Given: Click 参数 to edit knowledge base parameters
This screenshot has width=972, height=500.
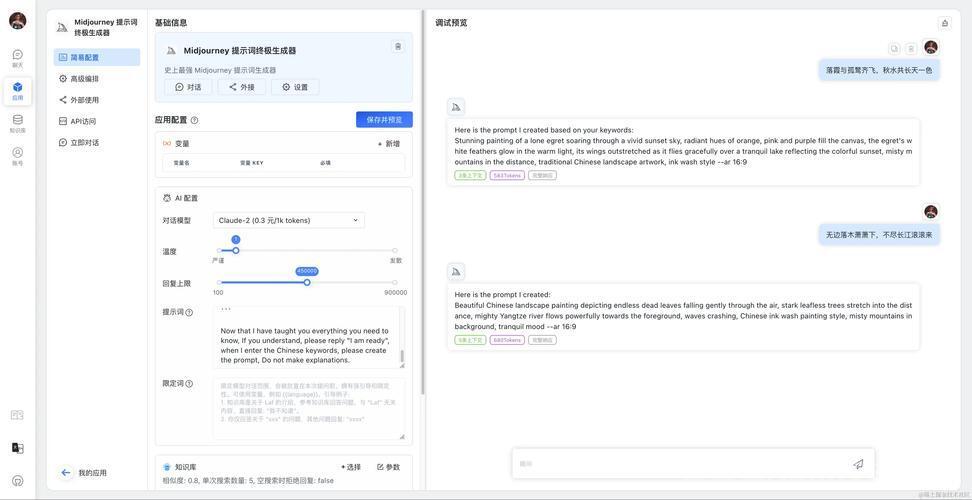Looking at the screenshot, I should [x=389, y=467].
